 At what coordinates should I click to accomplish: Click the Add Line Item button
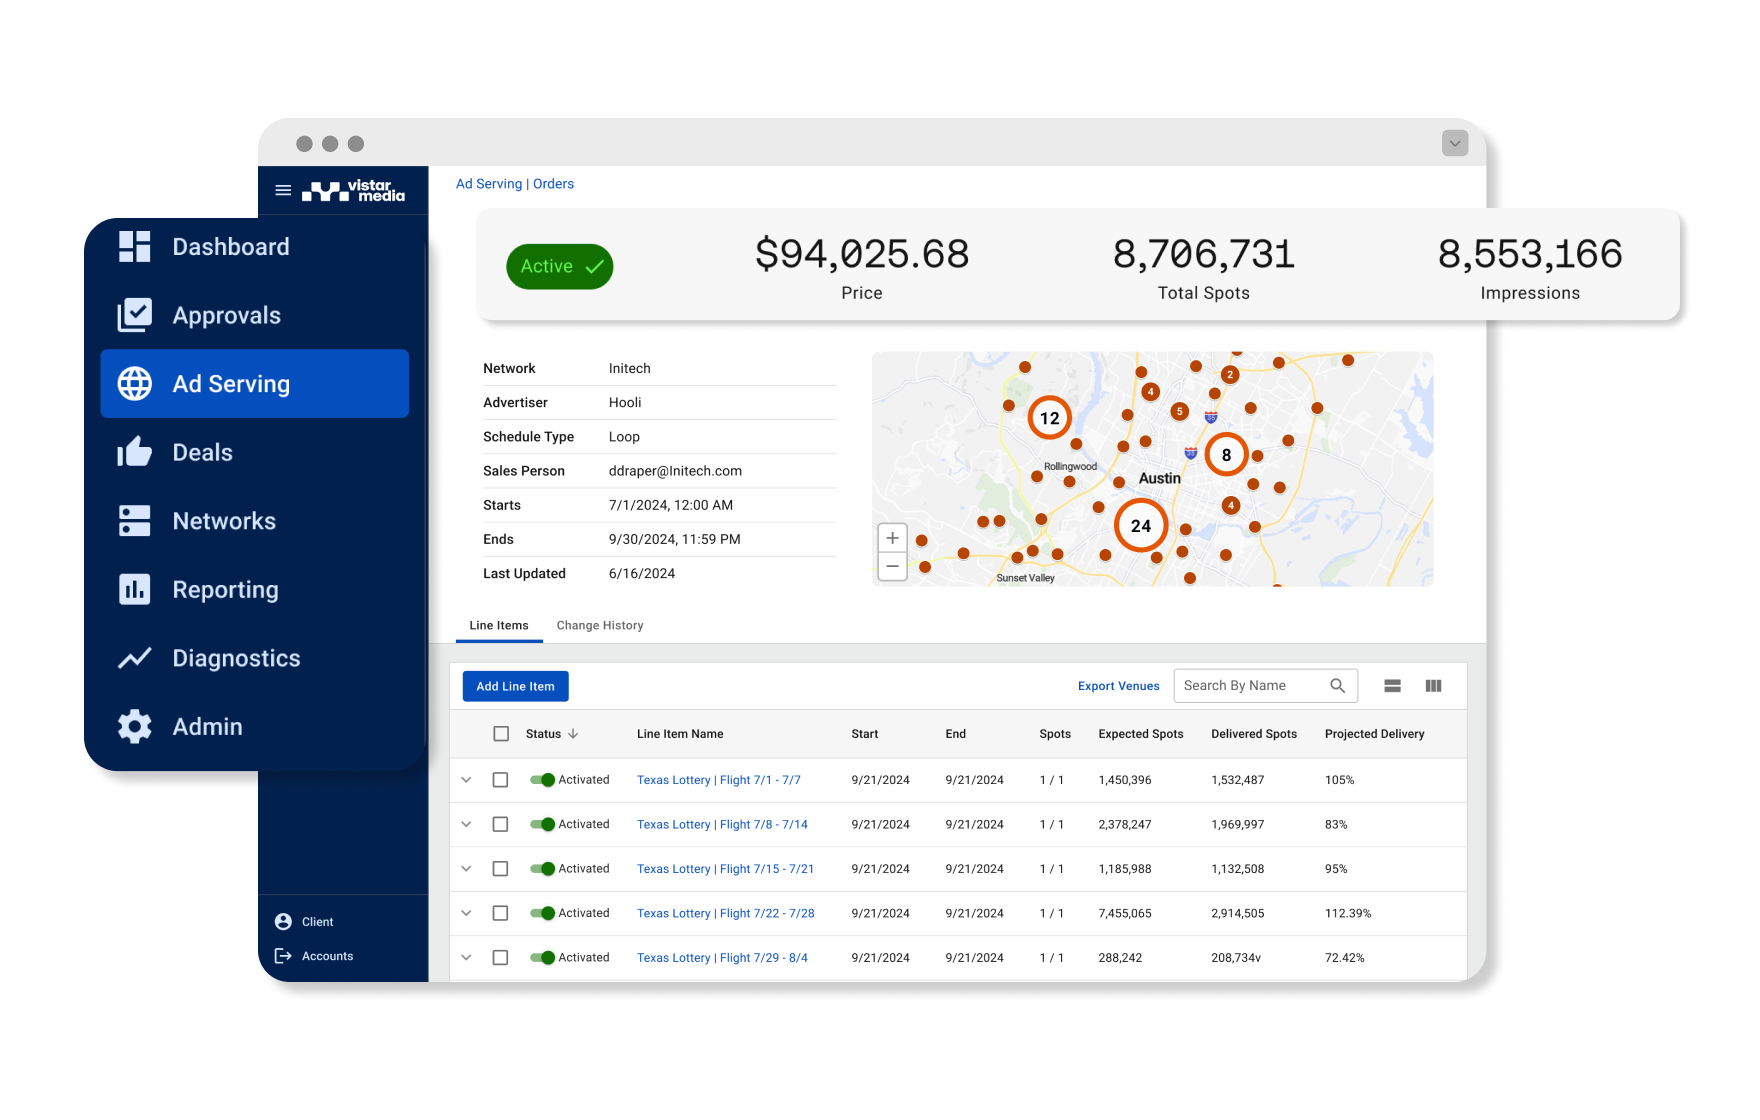(515, 687)
